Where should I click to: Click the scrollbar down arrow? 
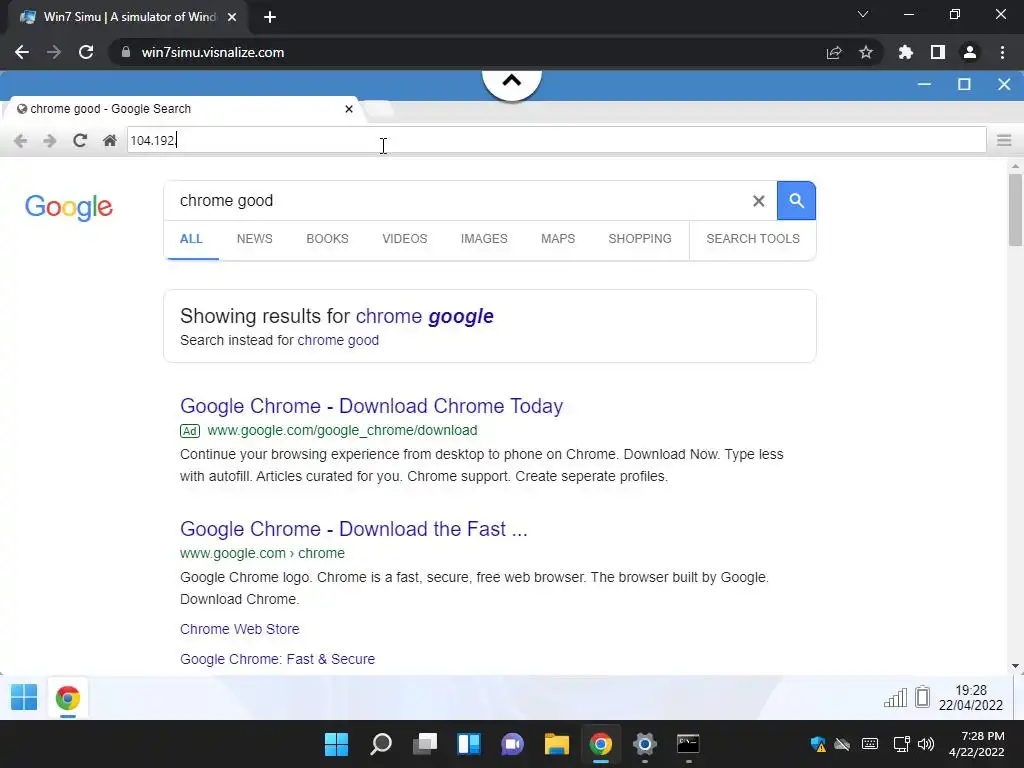point(1015,666)
